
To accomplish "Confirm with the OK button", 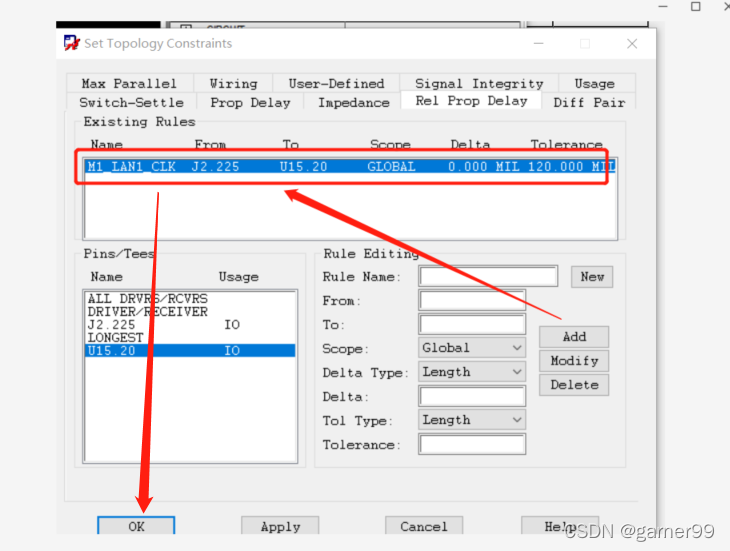I will (x=136, y=526).
